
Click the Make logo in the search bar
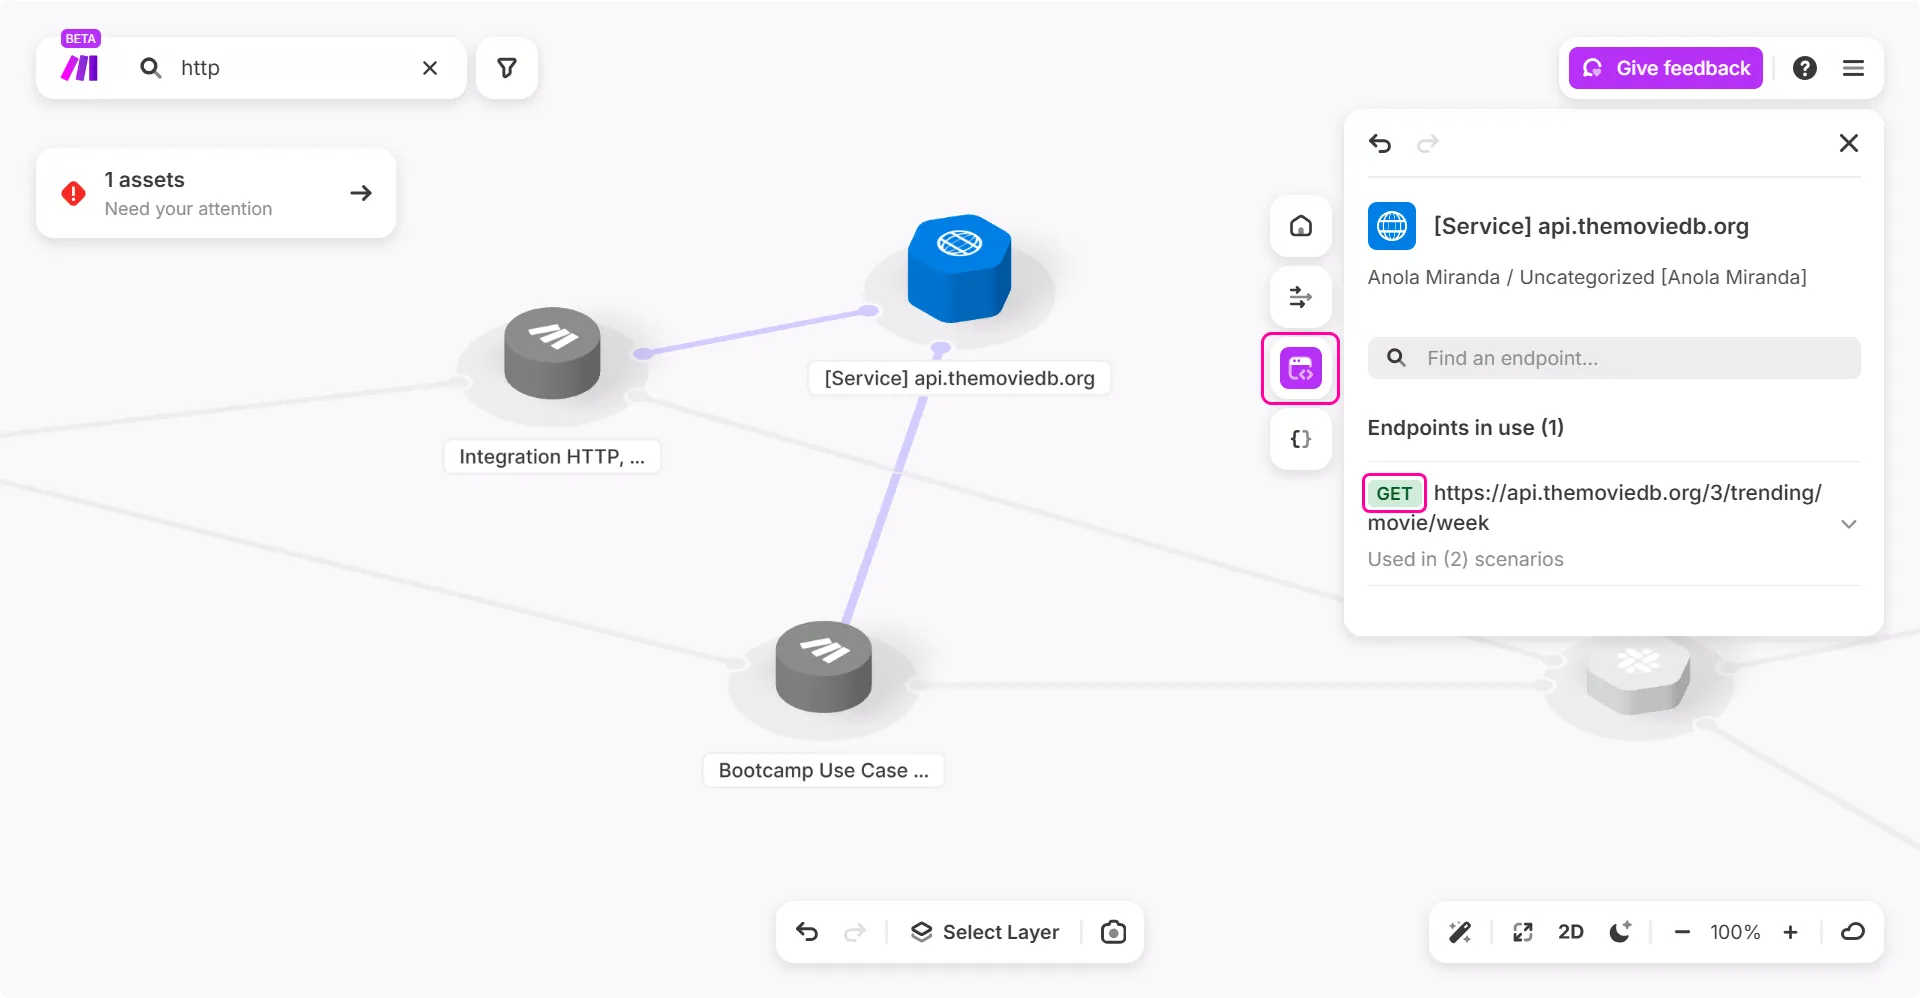click(x=80, y=68)
